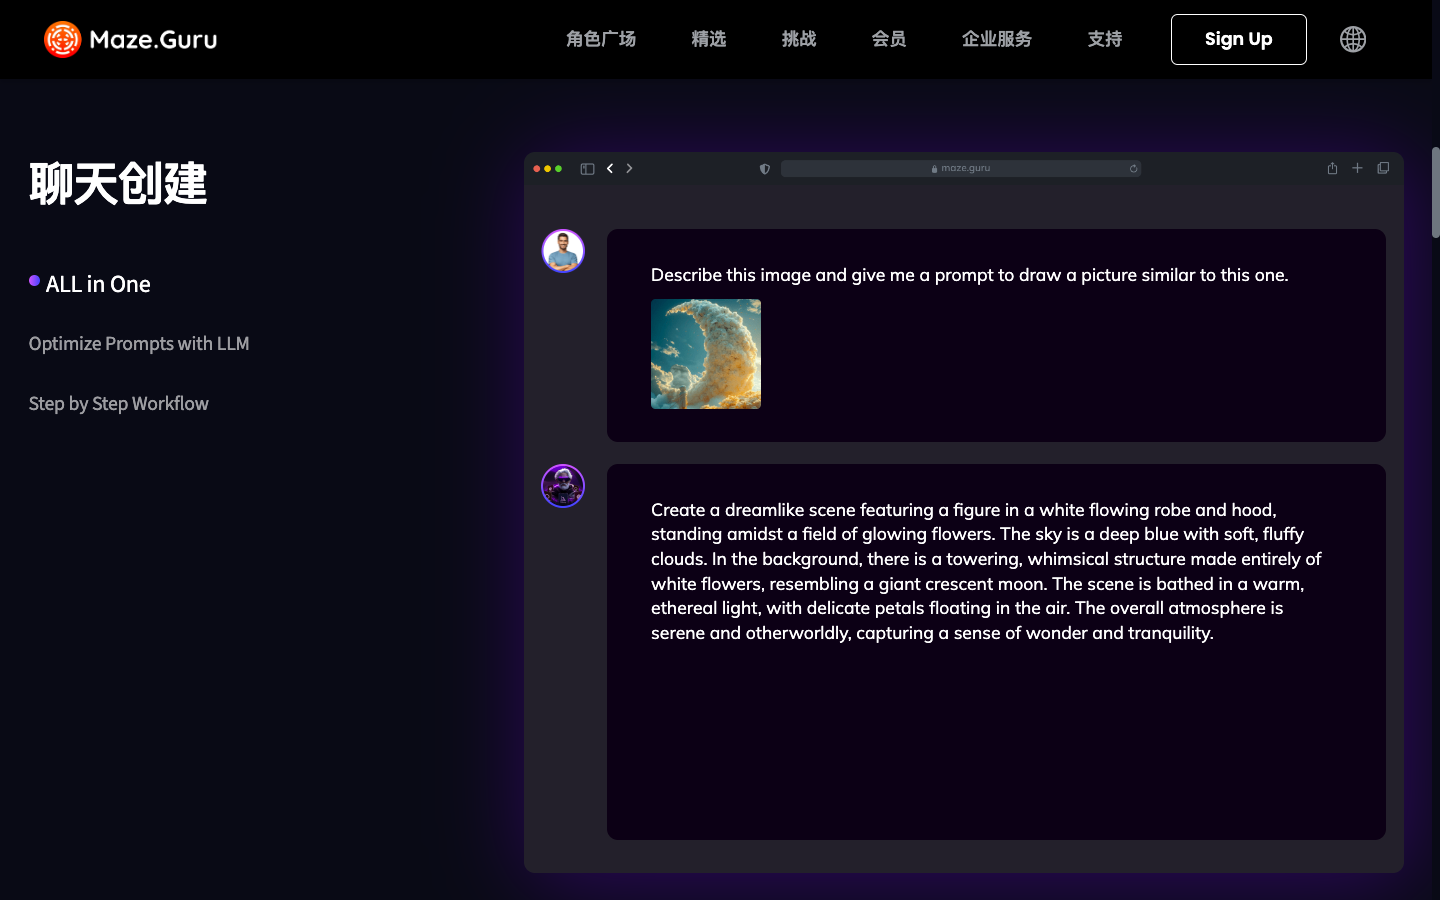Click the user avatar in the chat

pos(563,251)
